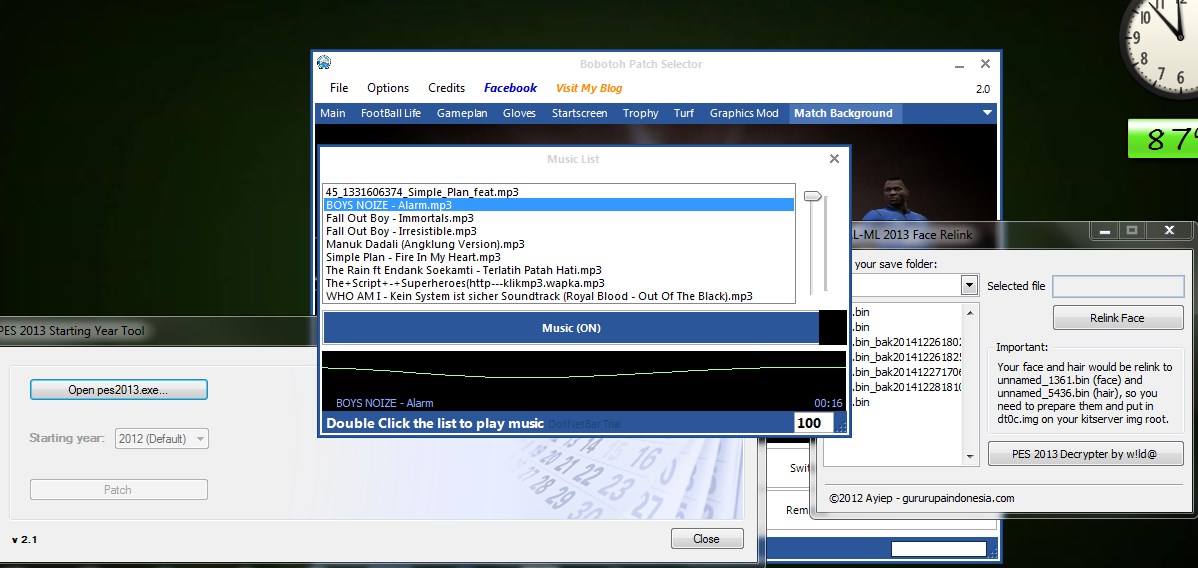Select 45_1331606374_Simple_Plan_feat.mp3 in the list
The image size is (1198, 568).
click(x=559, y=192)
